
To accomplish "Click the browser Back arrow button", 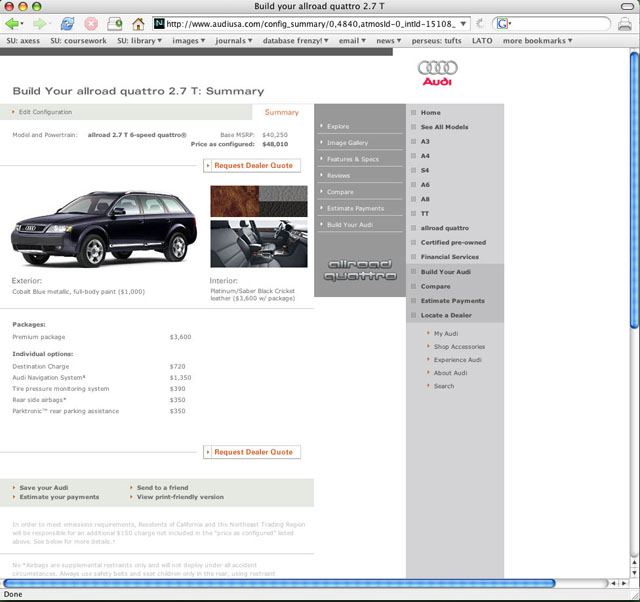I will pyautogui.click(x=14, y=23).
